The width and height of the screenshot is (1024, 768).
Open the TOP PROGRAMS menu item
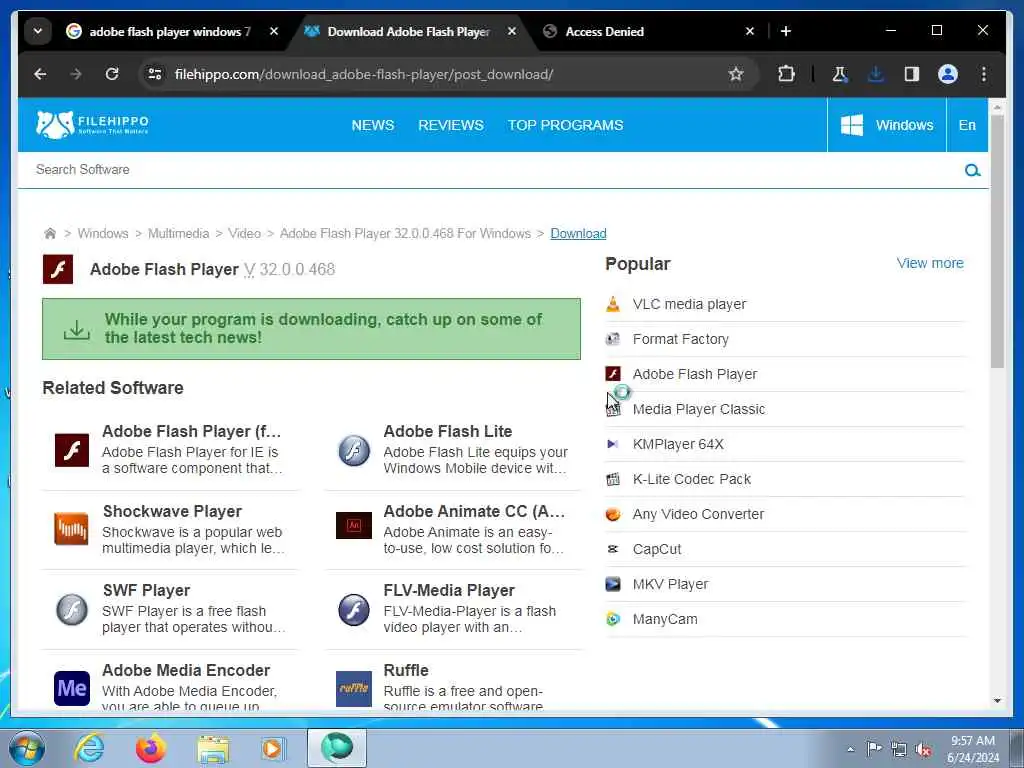point(566,125)
